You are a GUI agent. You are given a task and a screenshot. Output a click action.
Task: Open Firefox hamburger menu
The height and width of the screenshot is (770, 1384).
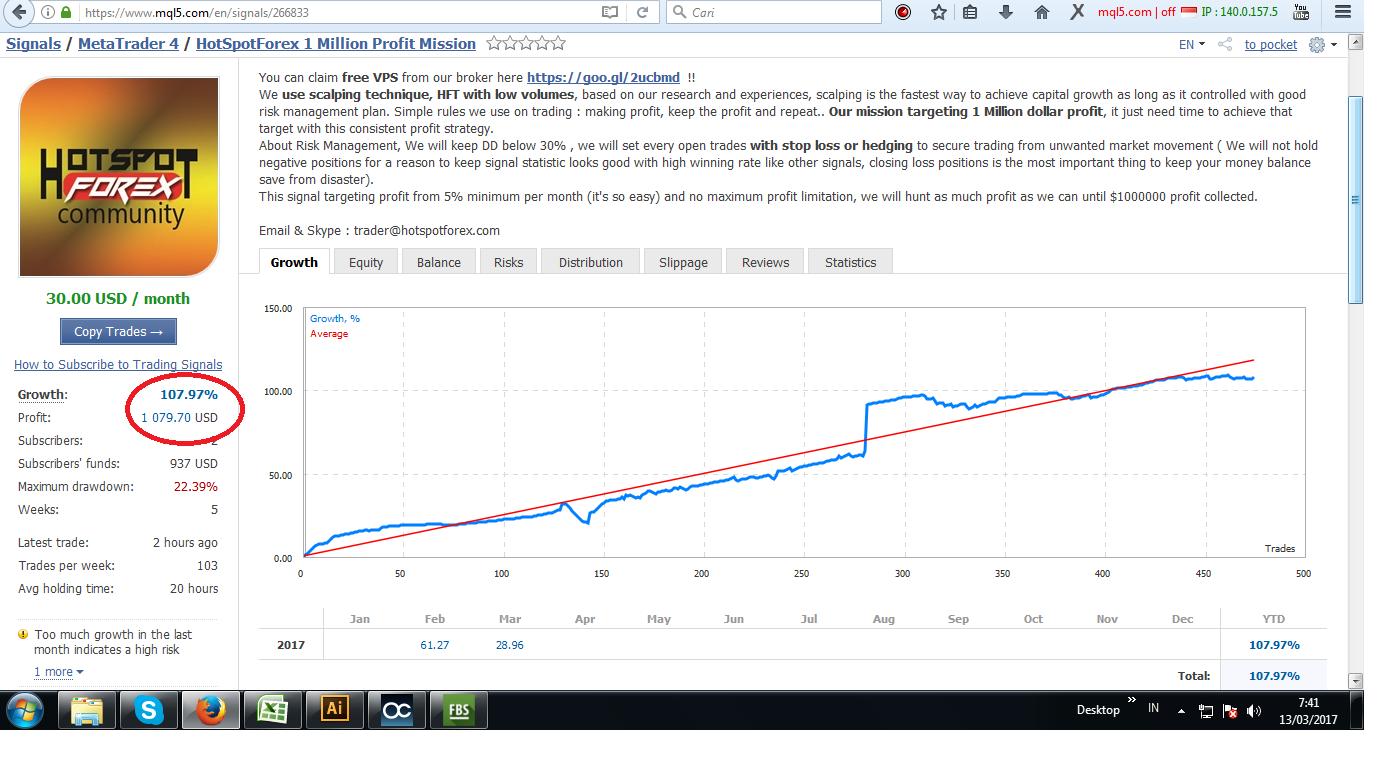(1341, 13)
